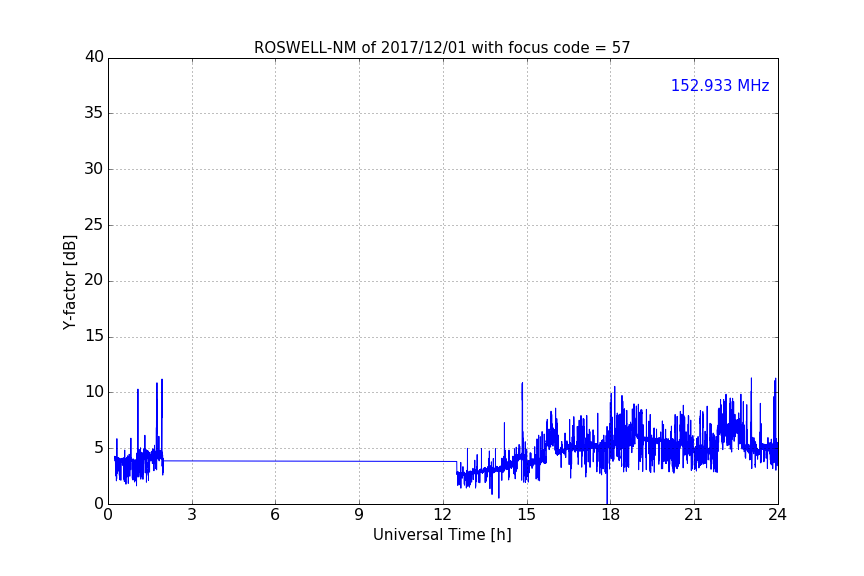Click the x-axis tick label '3'
Screen dimensions: 864x576
(192, 515)
